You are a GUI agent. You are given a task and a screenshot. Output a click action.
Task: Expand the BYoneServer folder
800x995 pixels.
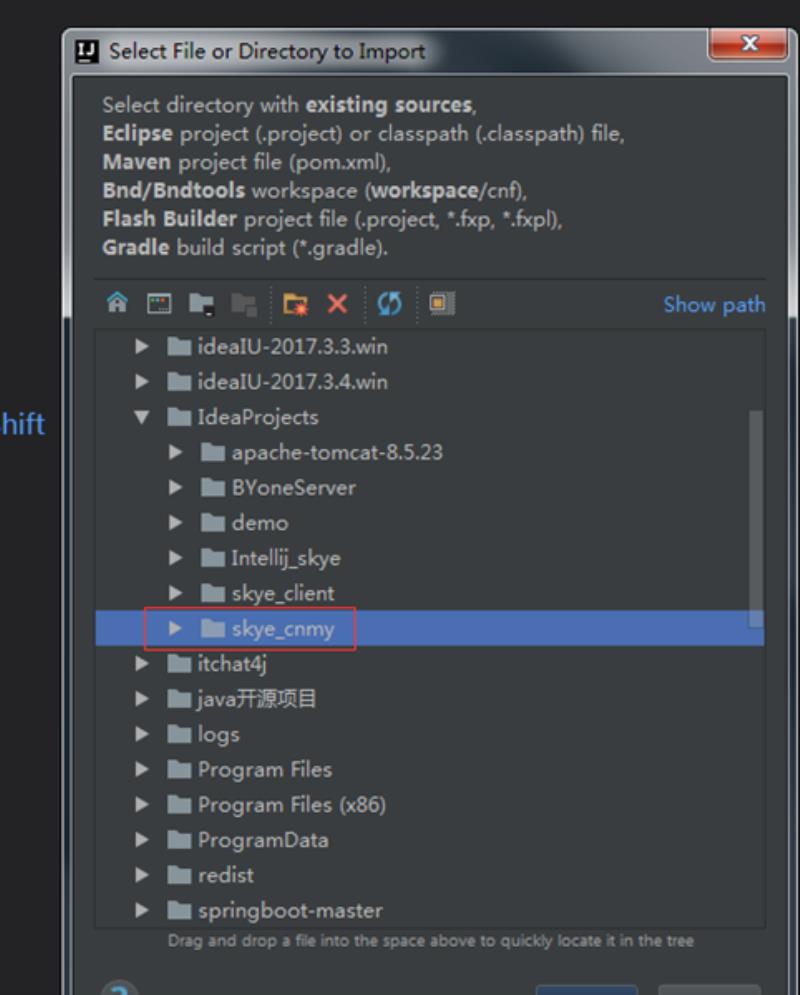coord(176,487)
